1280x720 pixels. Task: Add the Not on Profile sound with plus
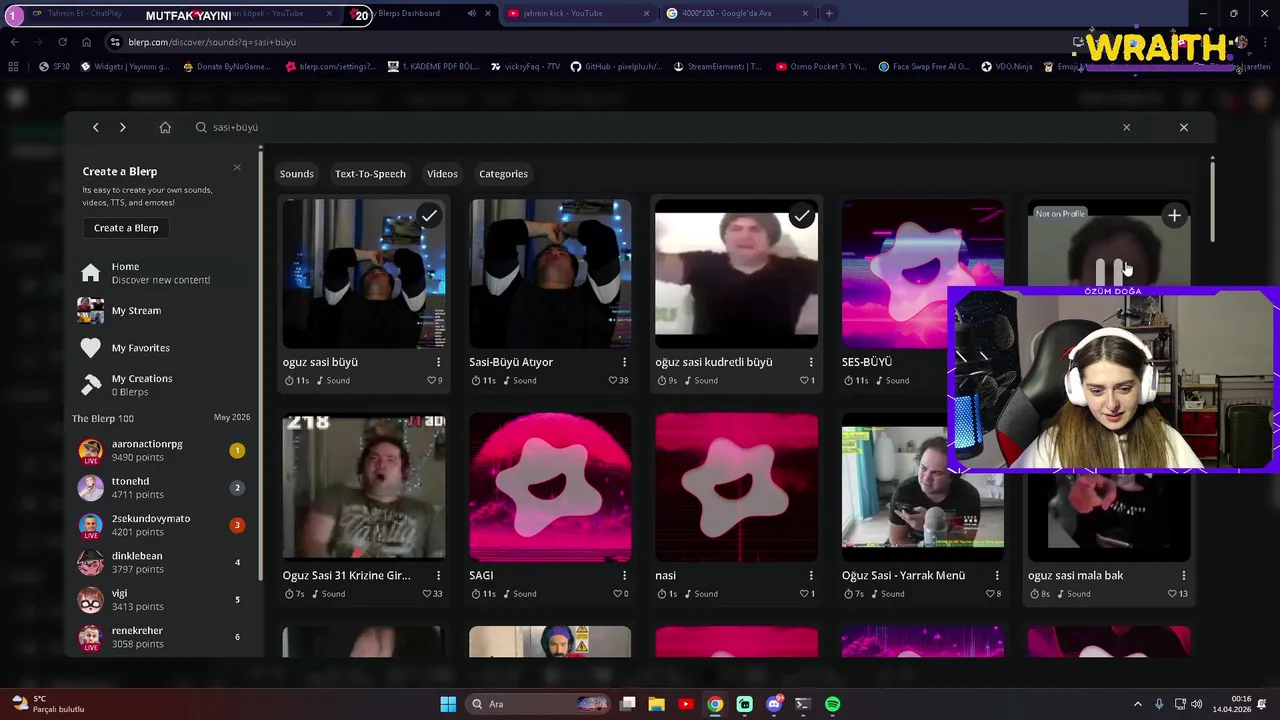click(x=1174, y=215)
